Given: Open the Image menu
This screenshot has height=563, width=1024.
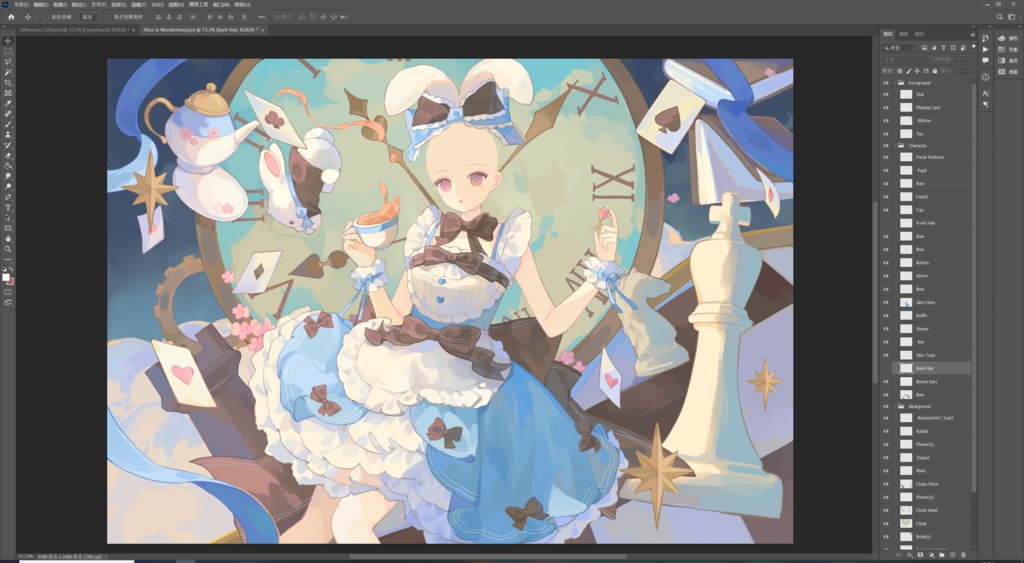Looking at the screenshot, I should point(59,5).
